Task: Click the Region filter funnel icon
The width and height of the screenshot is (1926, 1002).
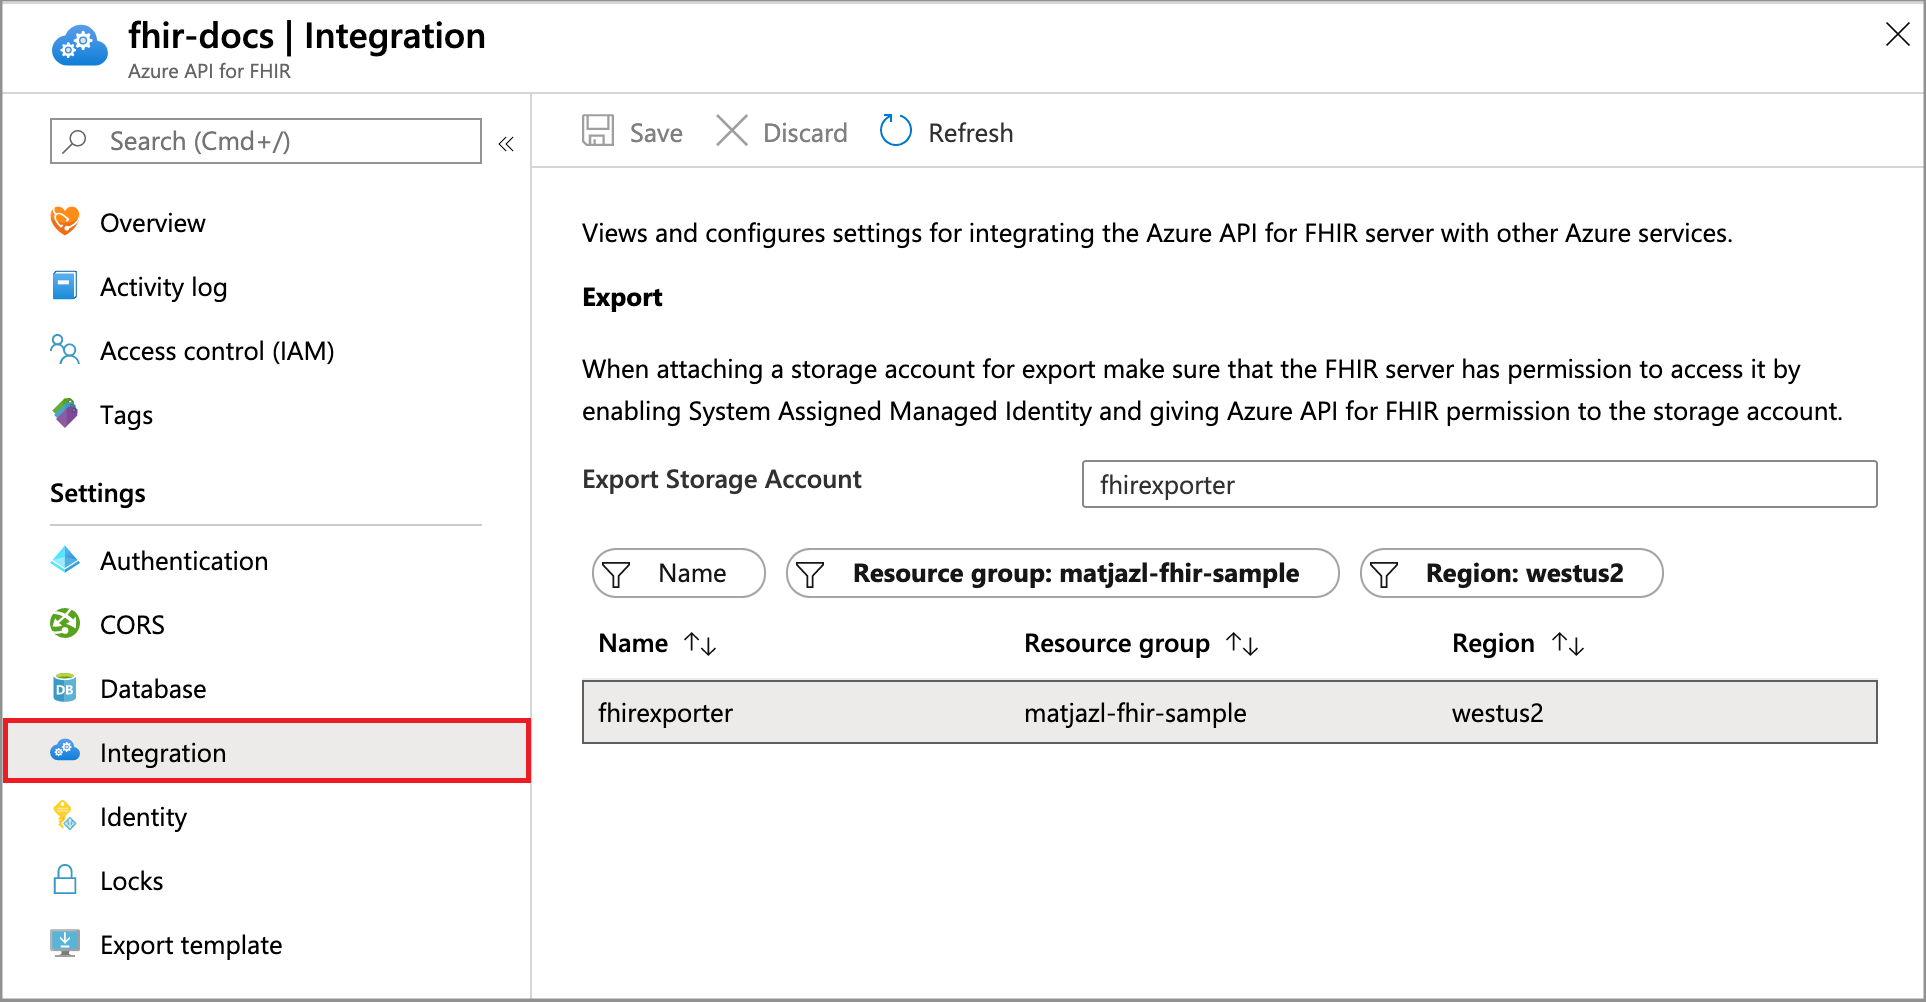Action: (x=1384, y=575)
